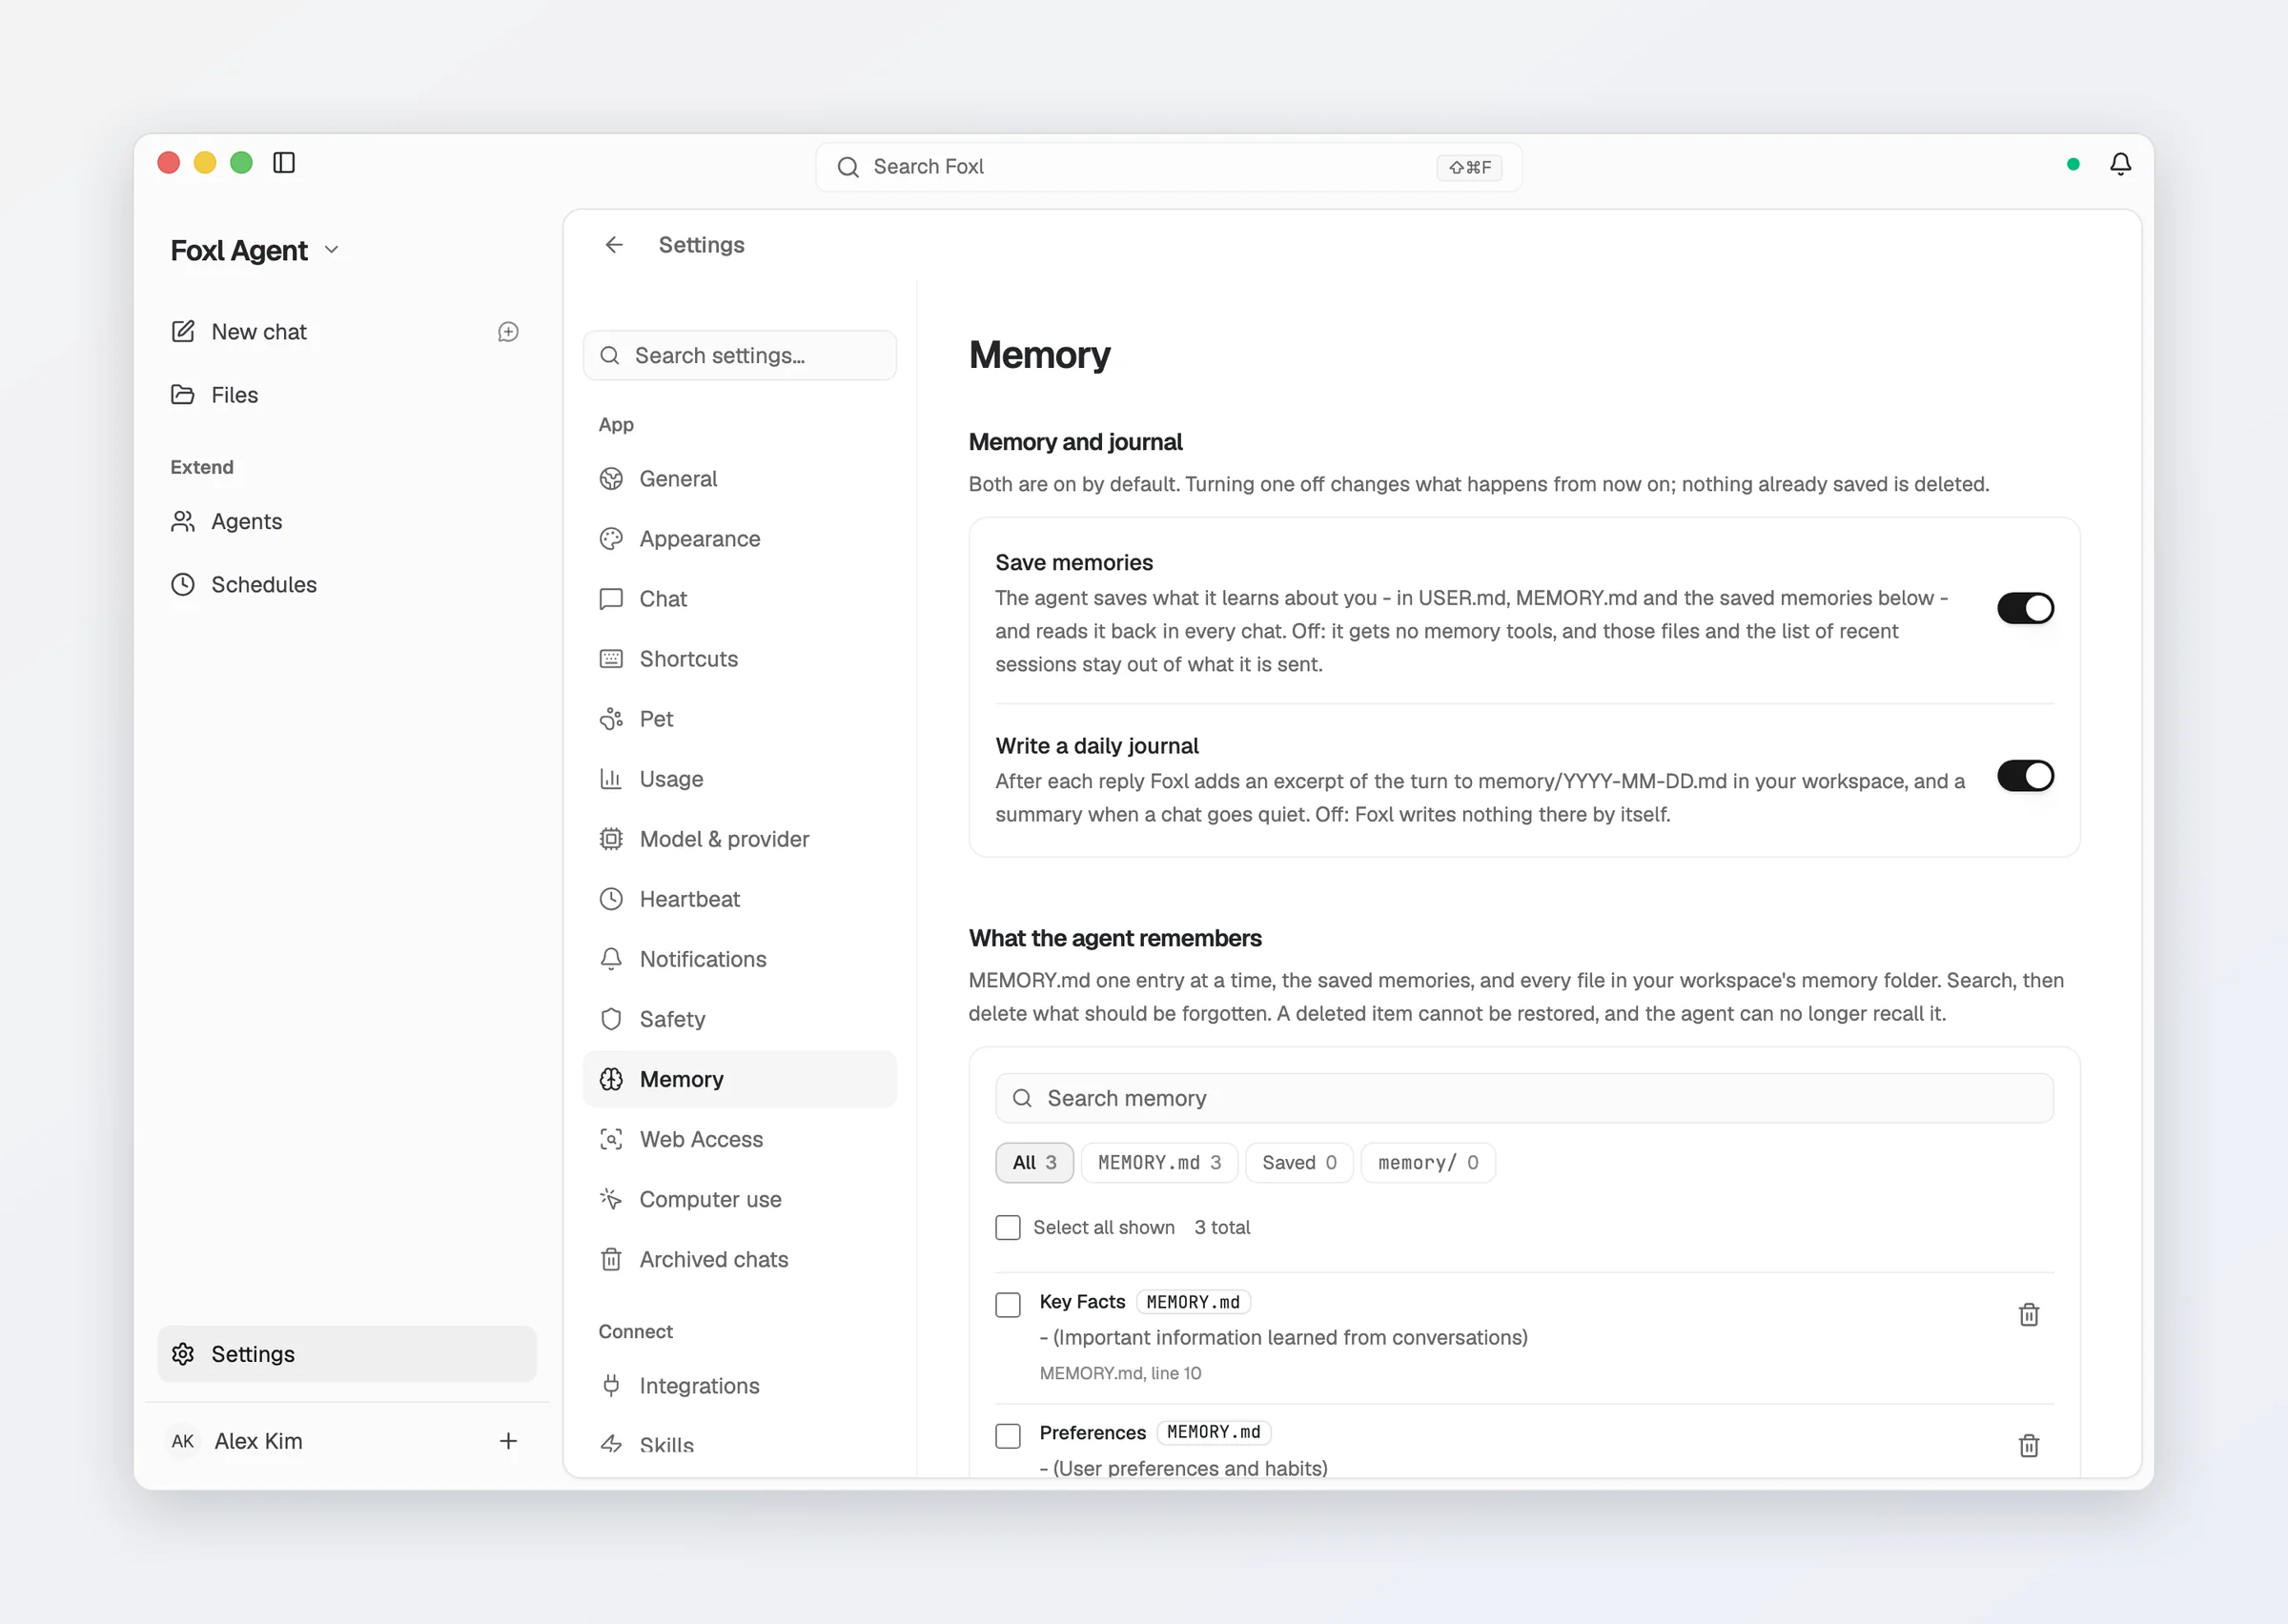The width and height of the screenshot is (2288, 1624).
Task: Tick the Preferences checkbox
Action: [x=1008, y=1436]
